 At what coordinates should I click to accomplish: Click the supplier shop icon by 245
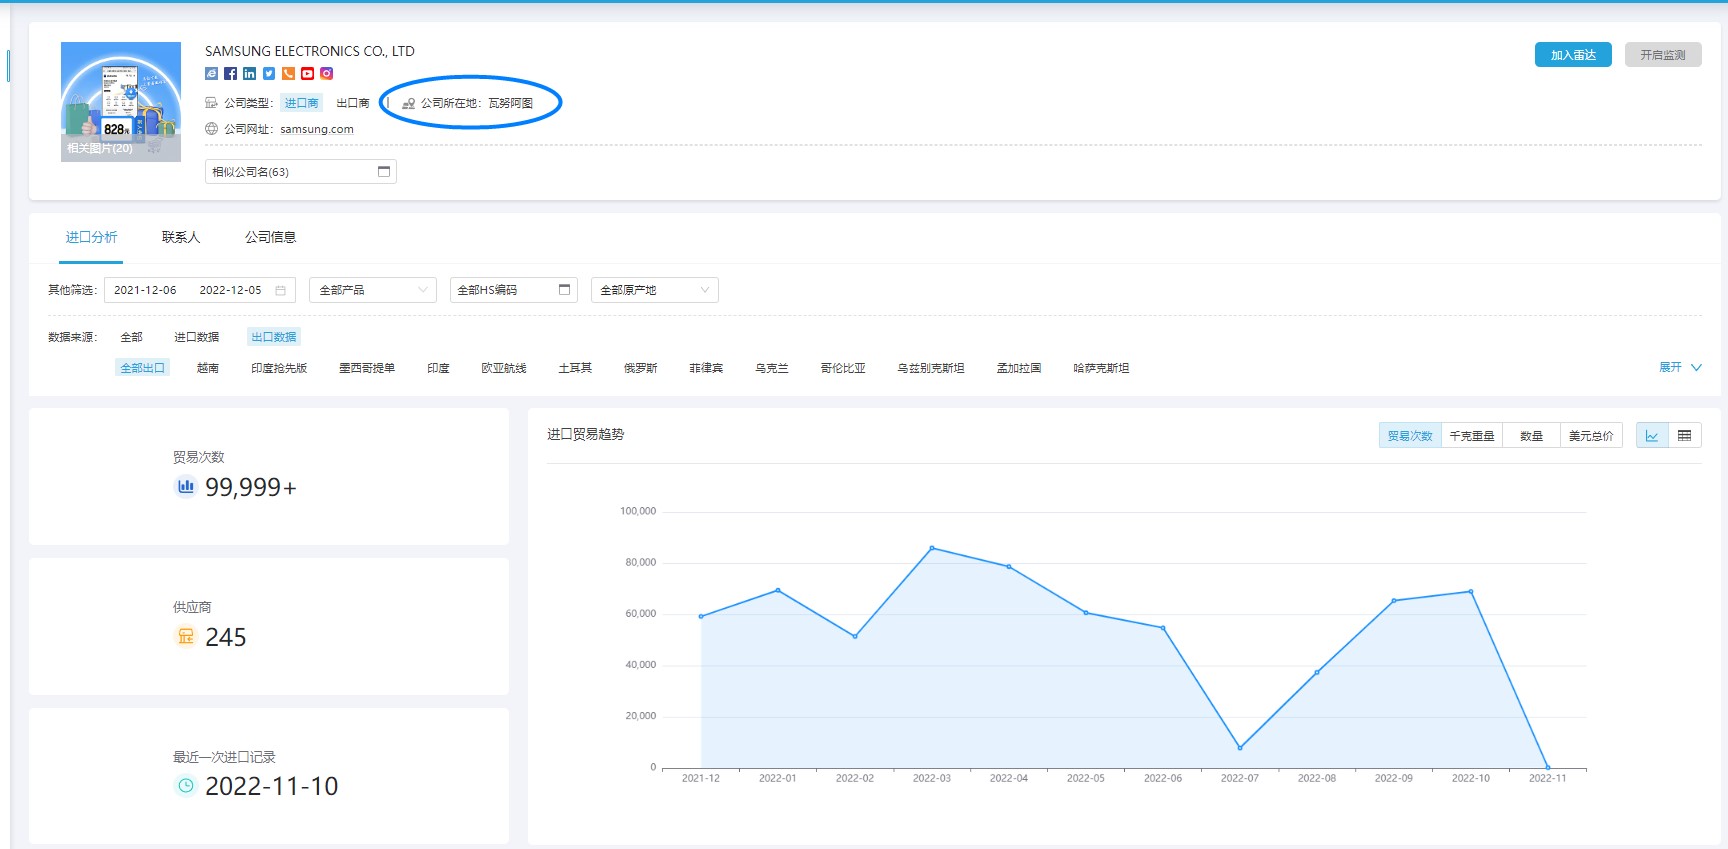[x=186, y=636]
